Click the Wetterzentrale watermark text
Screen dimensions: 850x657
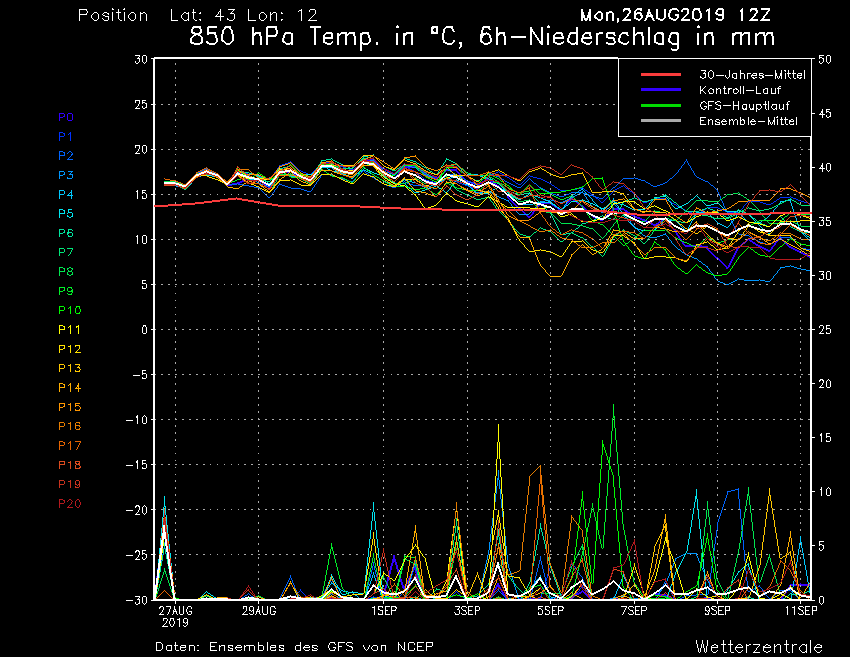tap(759, 646)
